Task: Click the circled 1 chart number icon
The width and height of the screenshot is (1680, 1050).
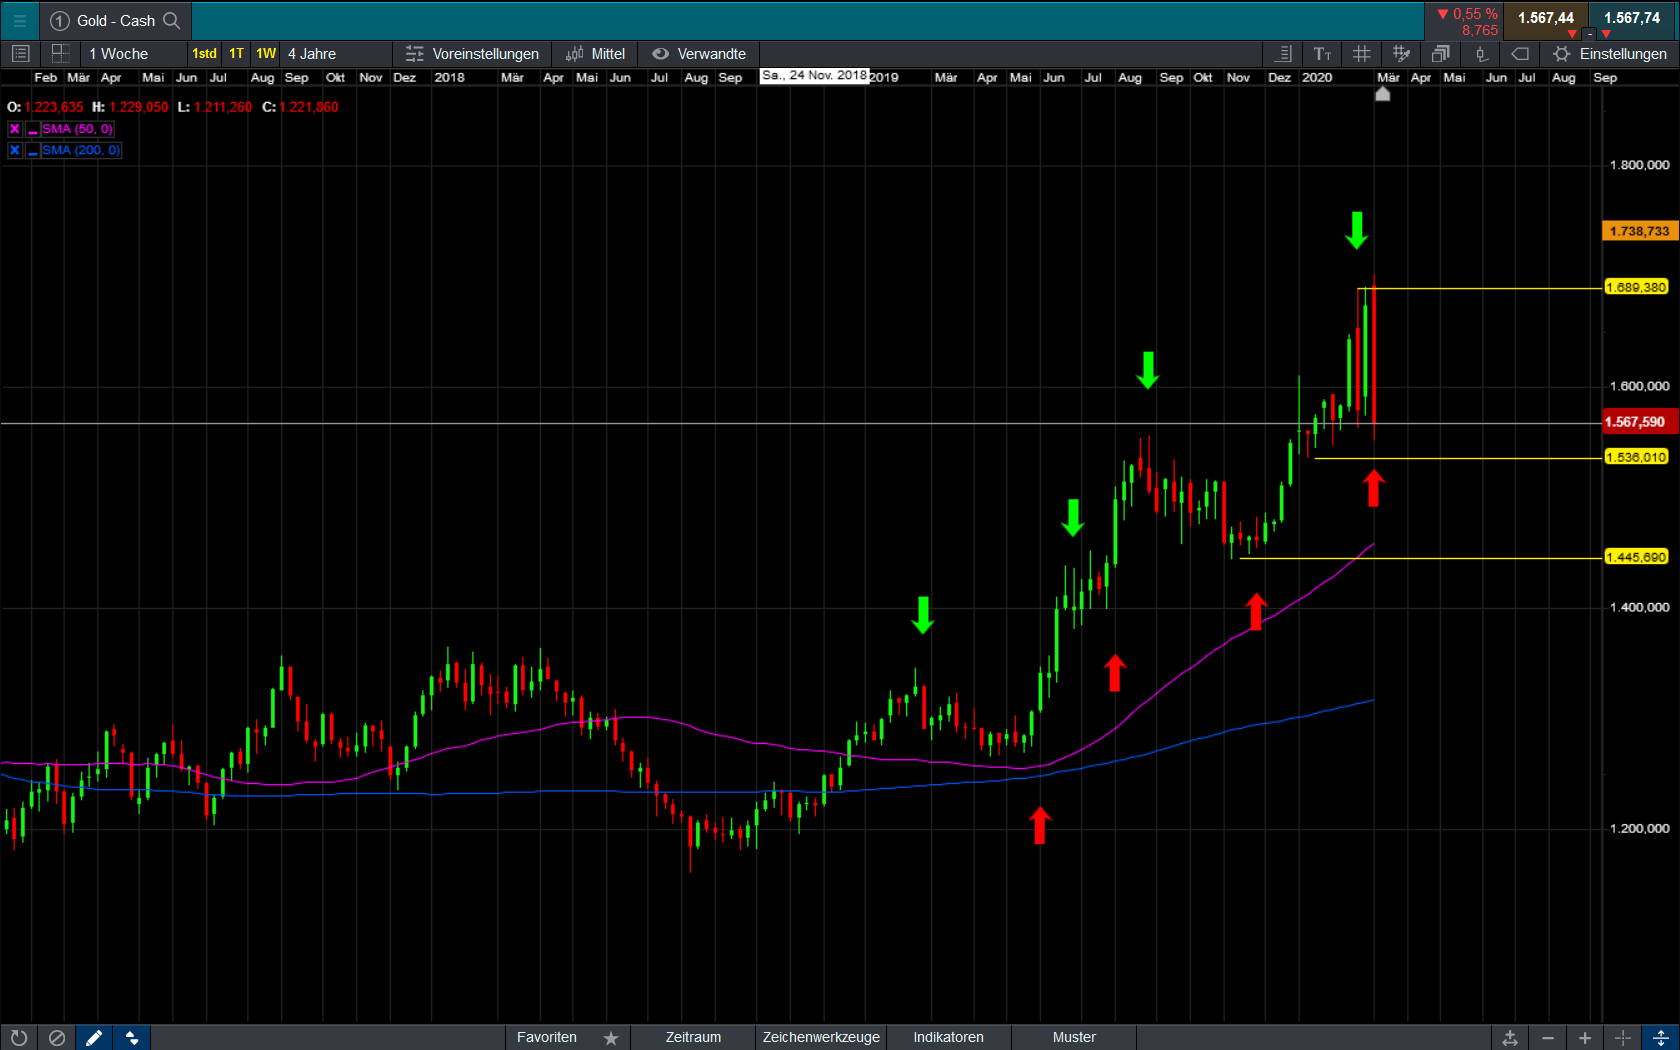Action: coord(59,20)
